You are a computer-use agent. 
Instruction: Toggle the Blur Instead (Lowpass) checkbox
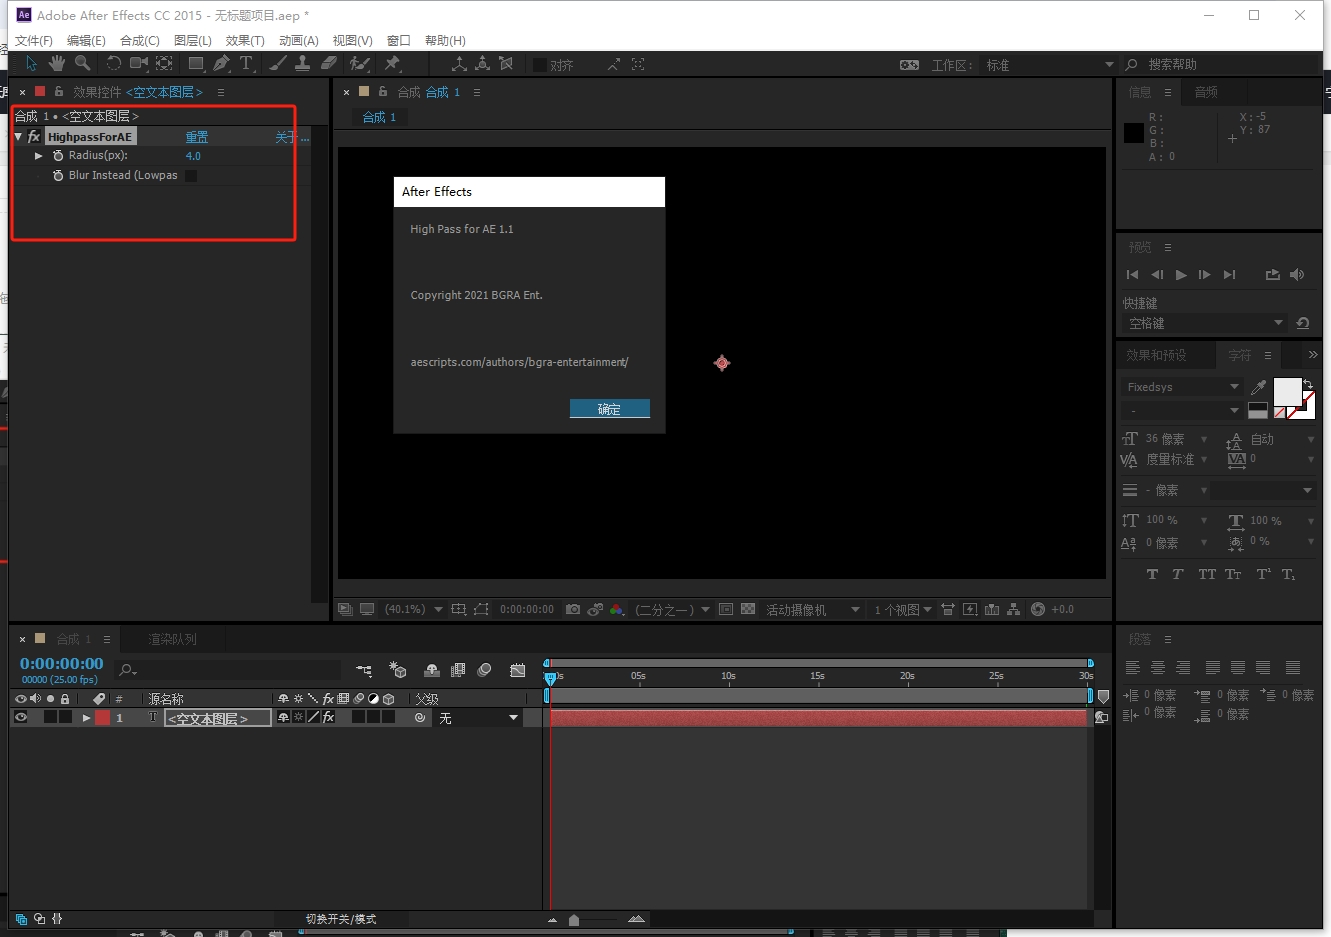pyautogui.click(x=191, y=176)
